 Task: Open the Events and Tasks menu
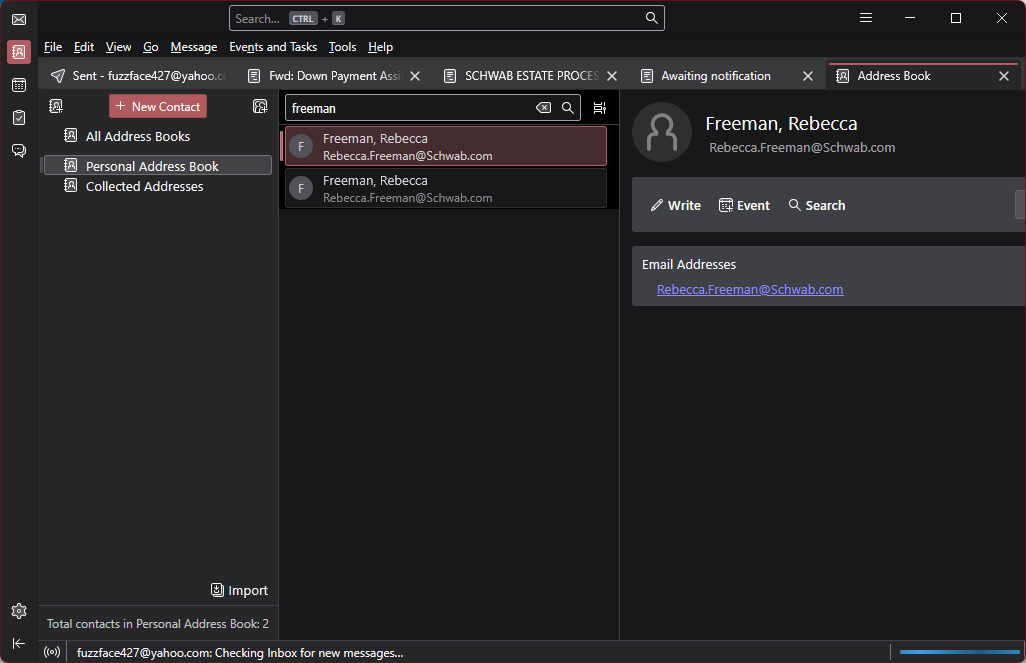tap(273, 47)
